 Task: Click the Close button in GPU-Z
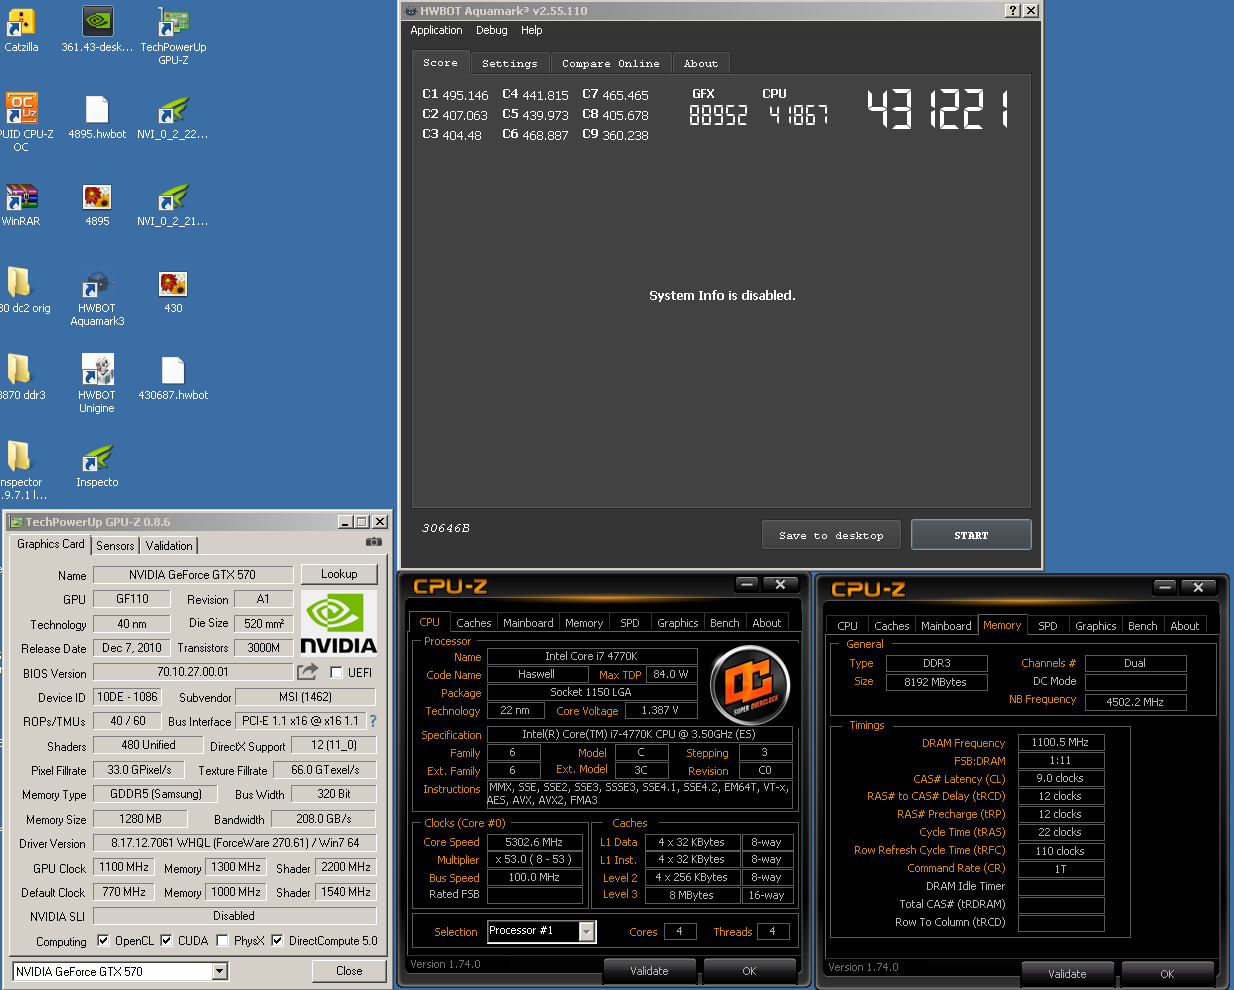click(x=349, y=971)
